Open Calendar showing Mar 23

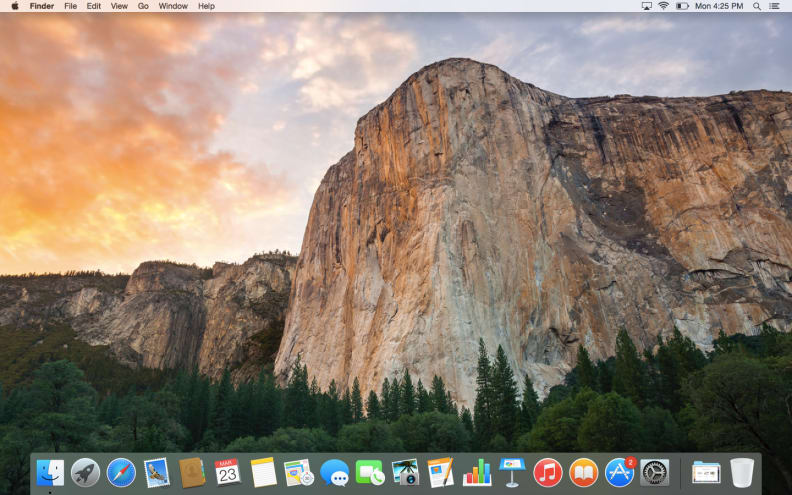coord(227,472)
